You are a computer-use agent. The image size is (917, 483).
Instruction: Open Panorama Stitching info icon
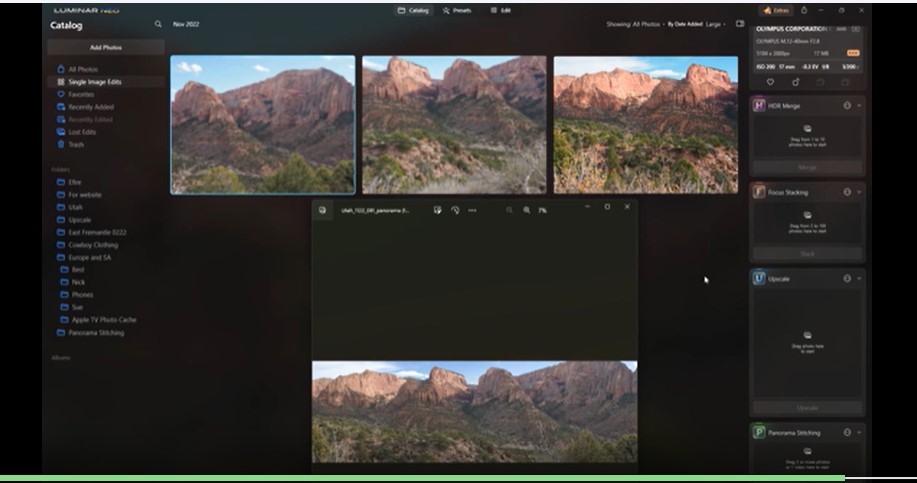[847, 433]
